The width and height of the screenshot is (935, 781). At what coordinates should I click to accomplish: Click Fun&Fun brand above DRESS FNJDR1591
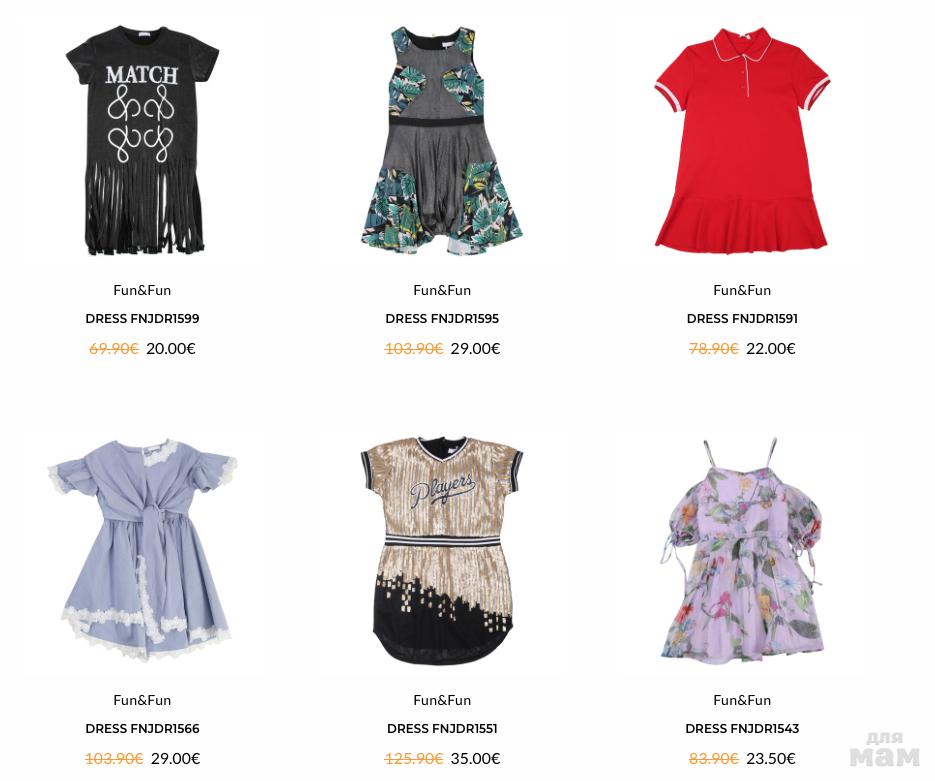tap(742, 290)
